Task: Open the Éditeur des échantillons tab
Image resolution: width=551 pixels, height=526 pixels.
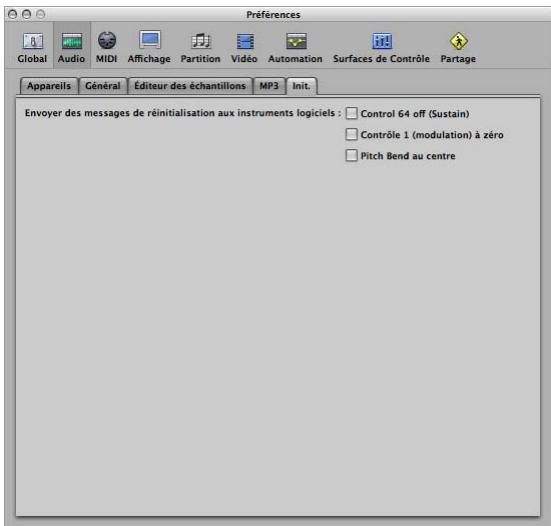Action: (x=190, y=86)
